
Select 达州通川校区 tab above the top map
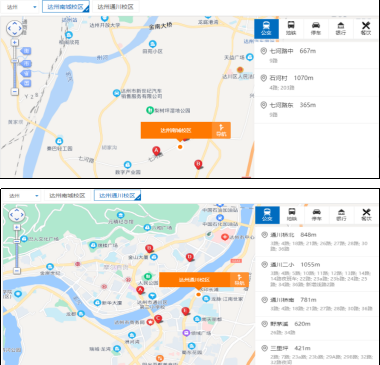[115, 7]
